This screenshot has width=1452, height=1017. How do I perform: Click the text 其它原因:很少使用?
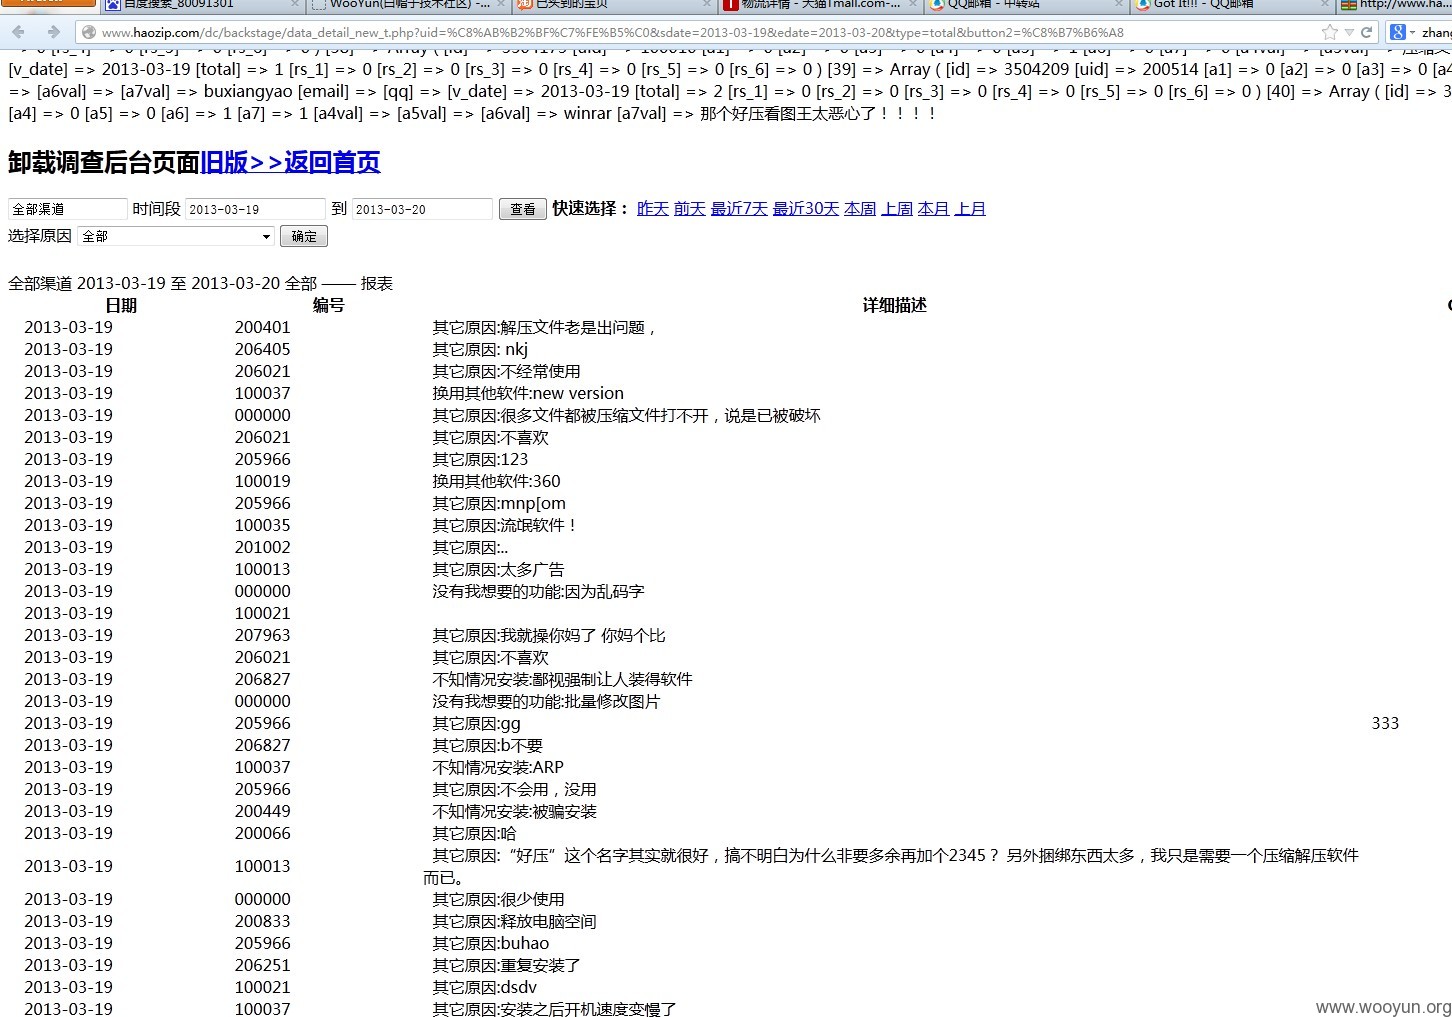(x=498, y=899)
